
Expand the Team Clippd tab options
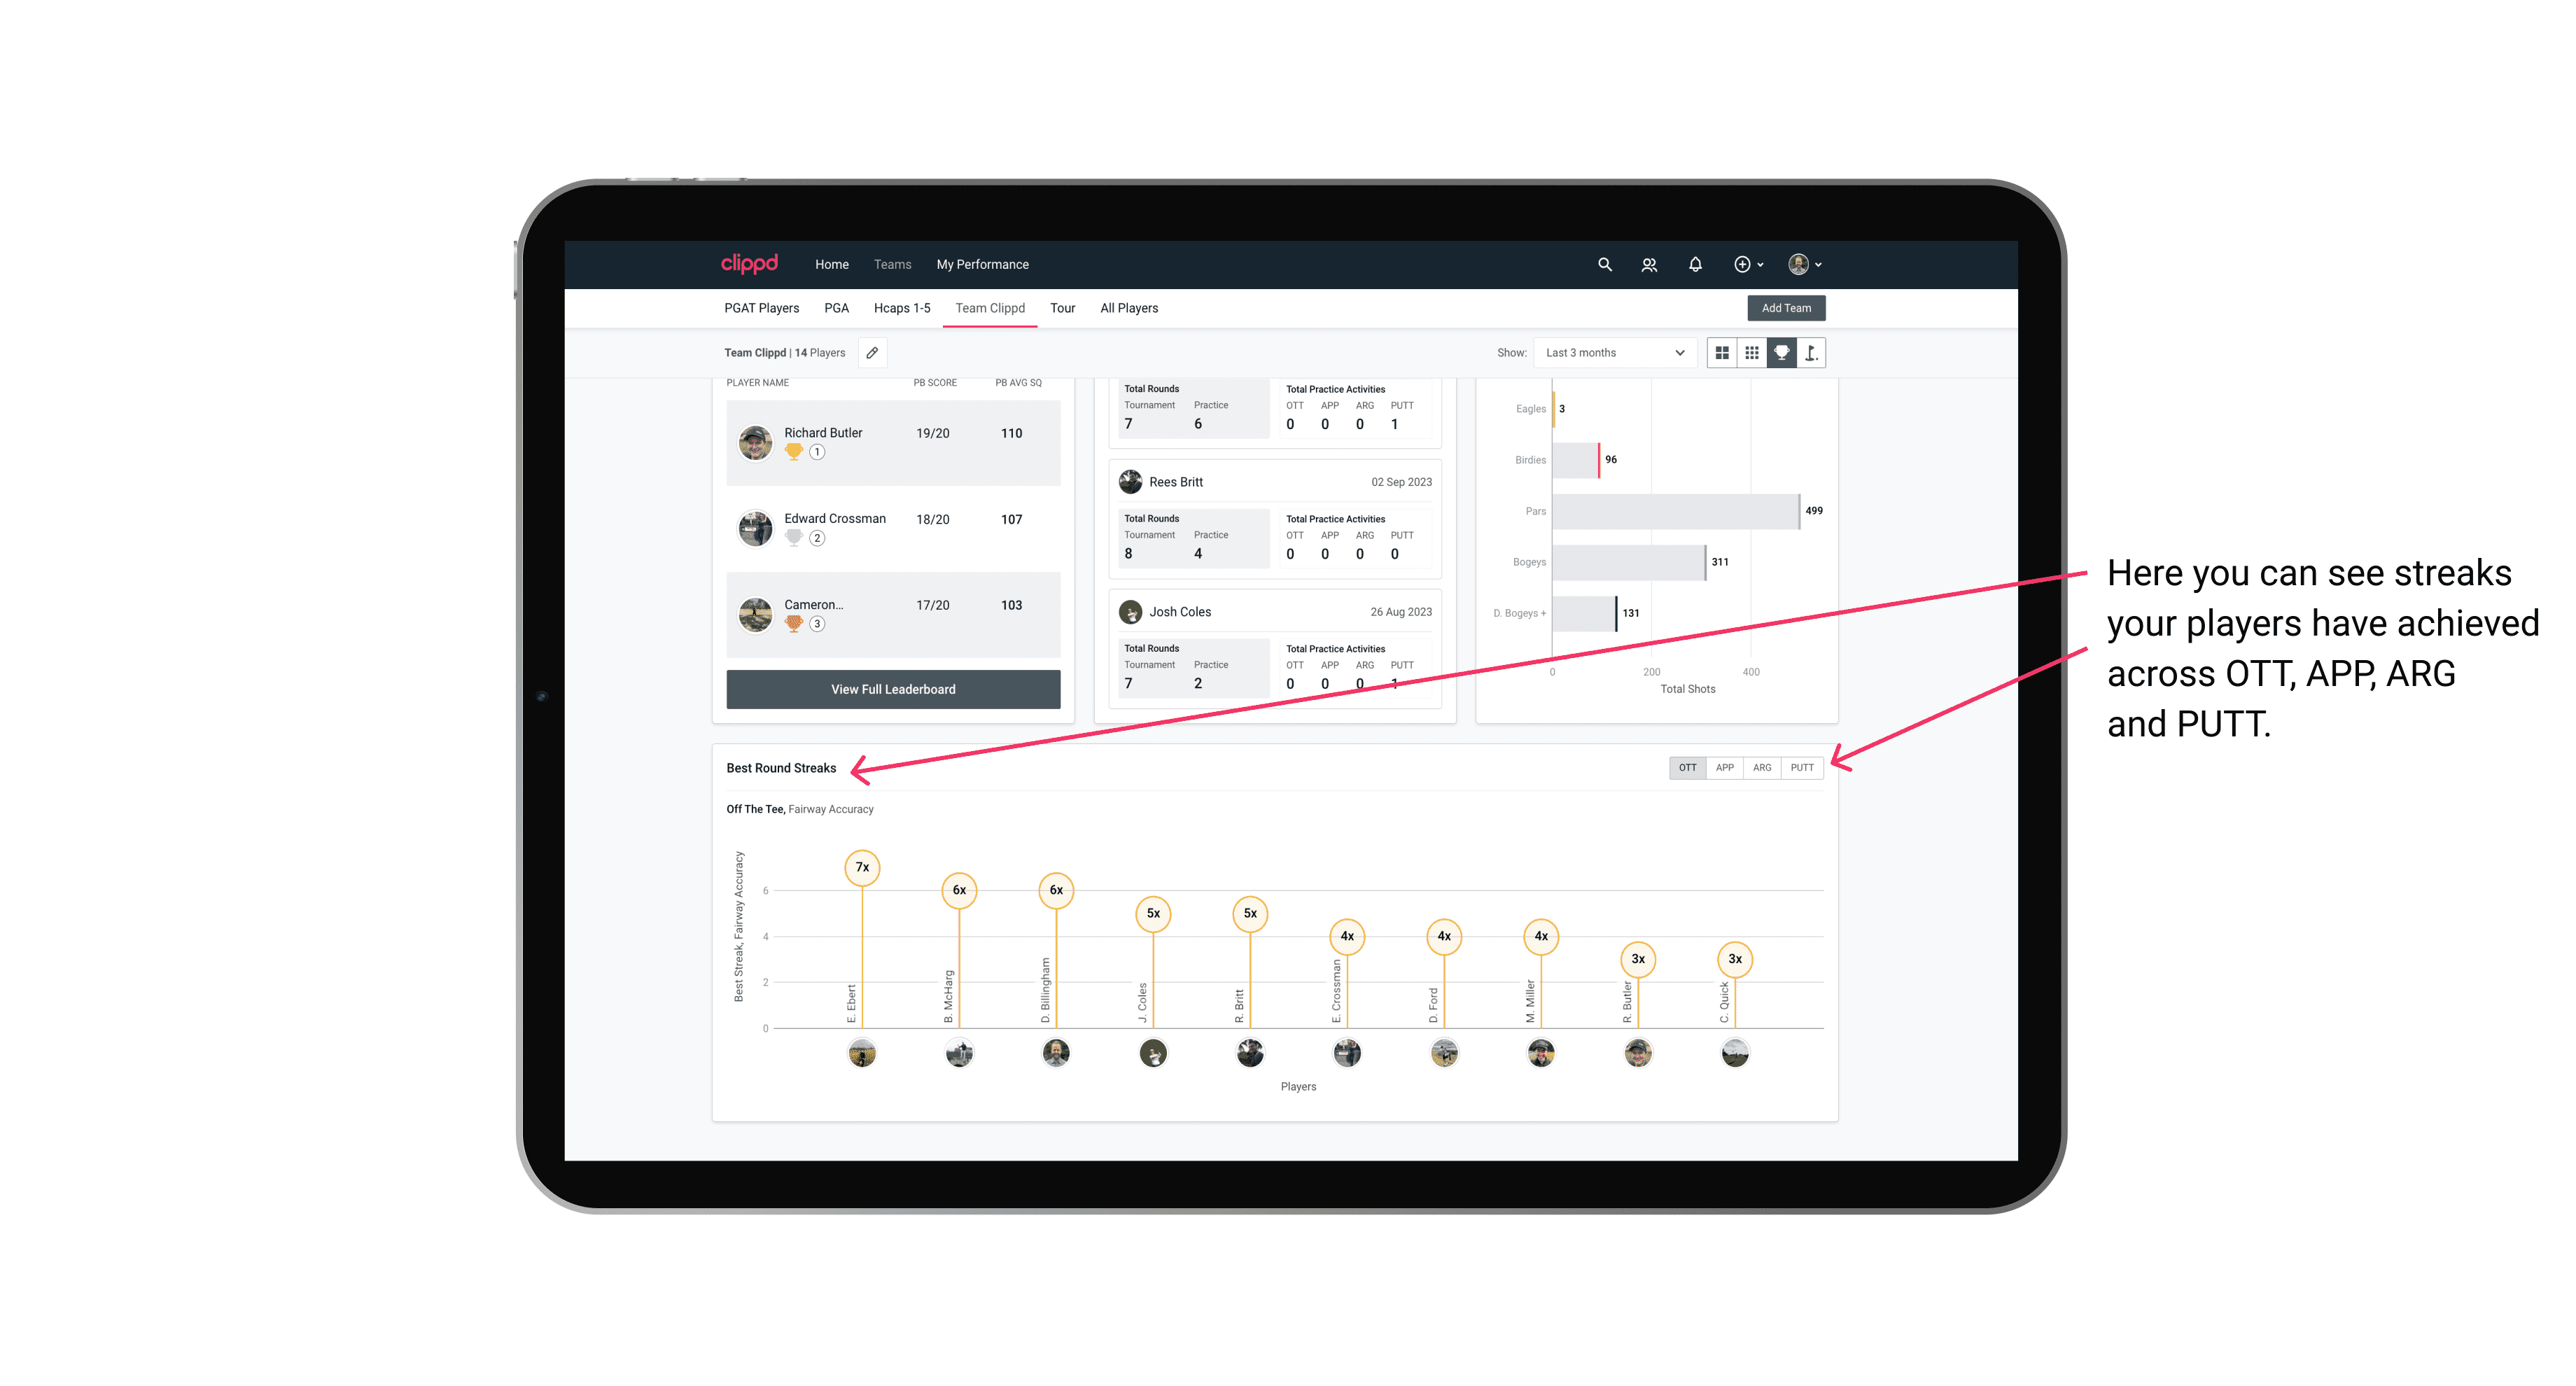point(990,309)
